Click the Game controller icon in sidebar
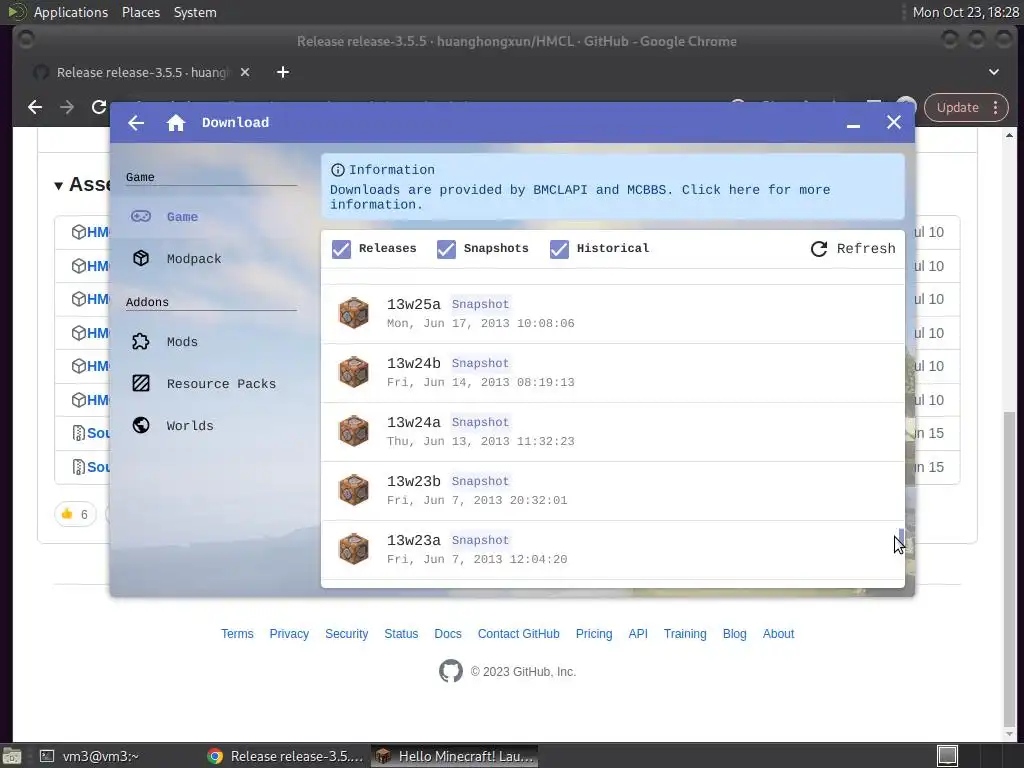Image resolution: width=1024 pixels, height=768 pixels. tap(141, 216)
